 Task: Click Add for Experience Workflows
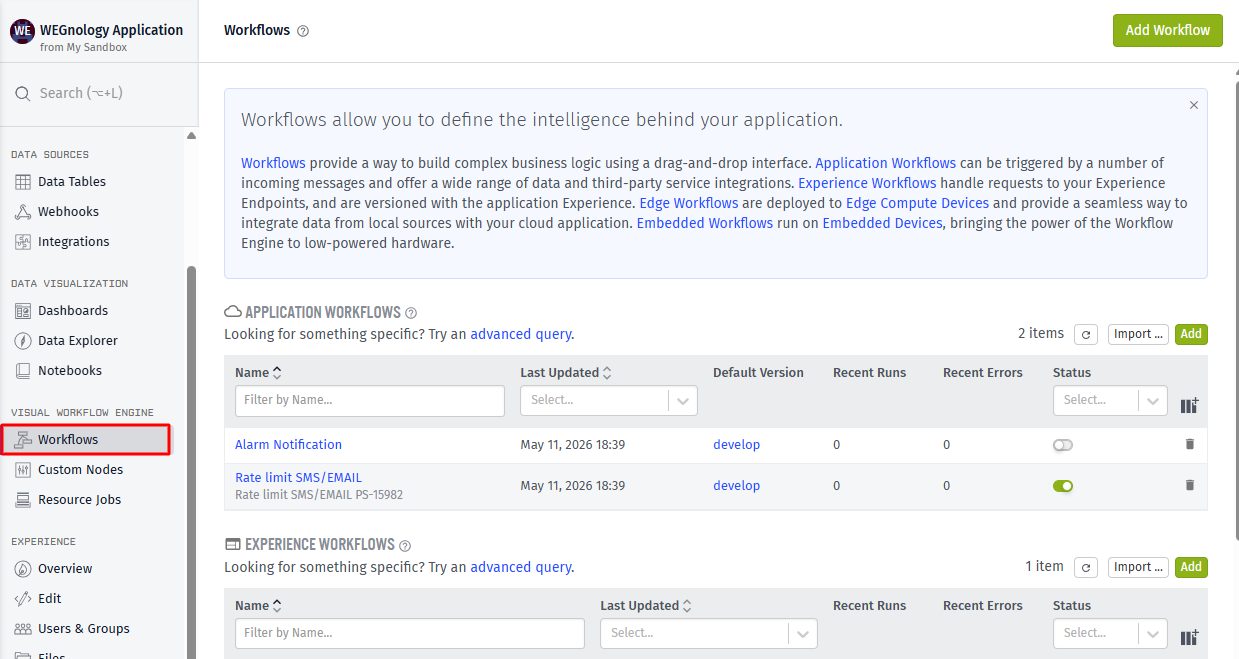click(x=1191, y=567)
